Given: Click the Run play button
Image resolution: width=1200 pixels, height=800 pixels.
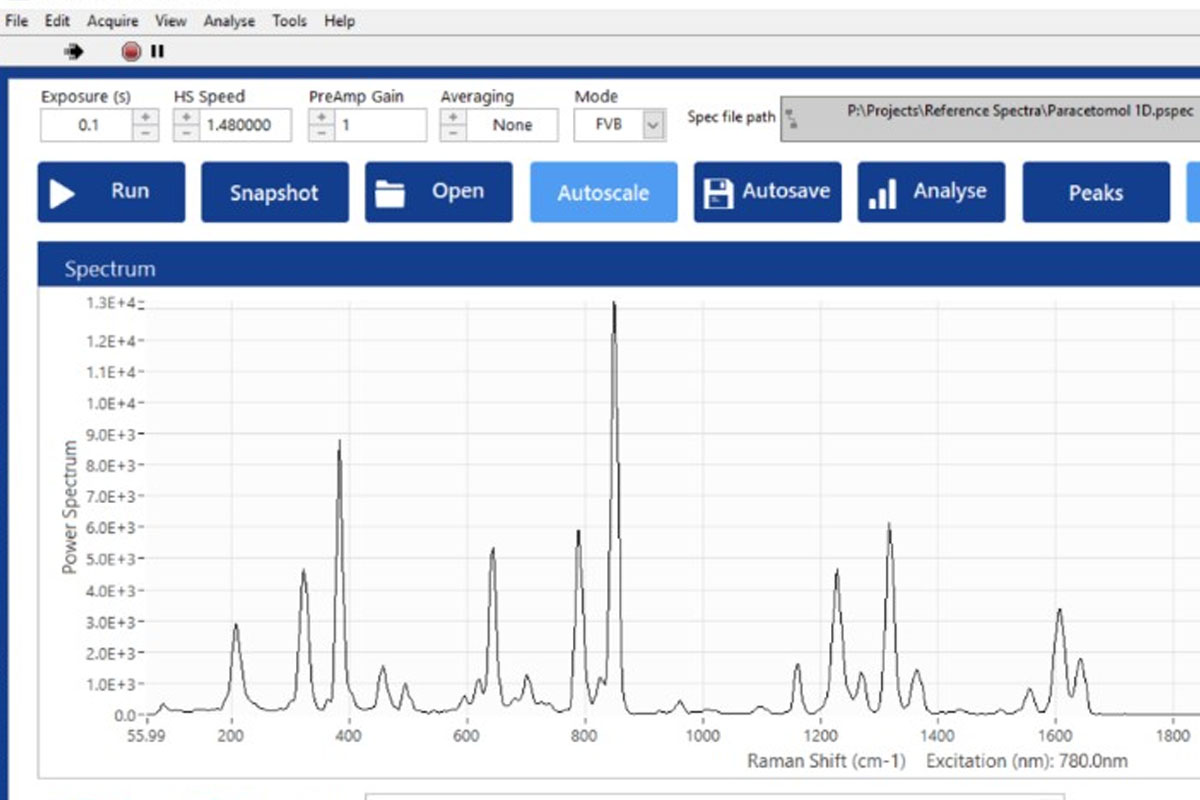Looking at the screenshot, I should click(111, 192).
